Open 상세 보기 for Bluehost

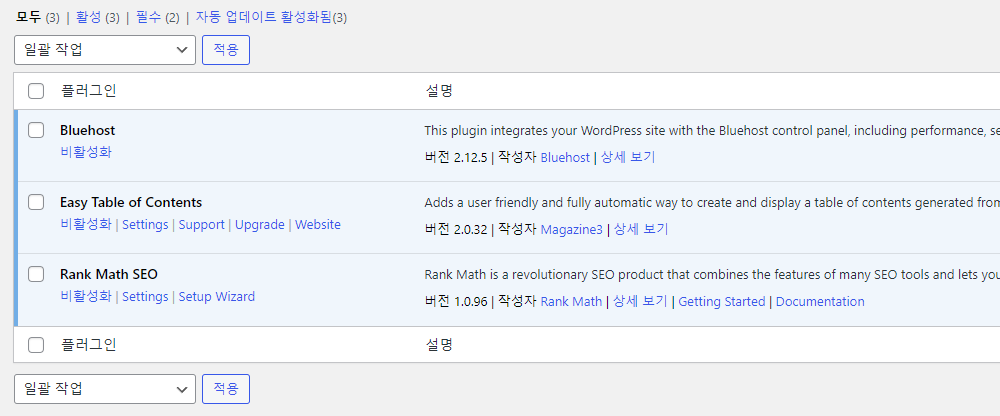point(628,158)
